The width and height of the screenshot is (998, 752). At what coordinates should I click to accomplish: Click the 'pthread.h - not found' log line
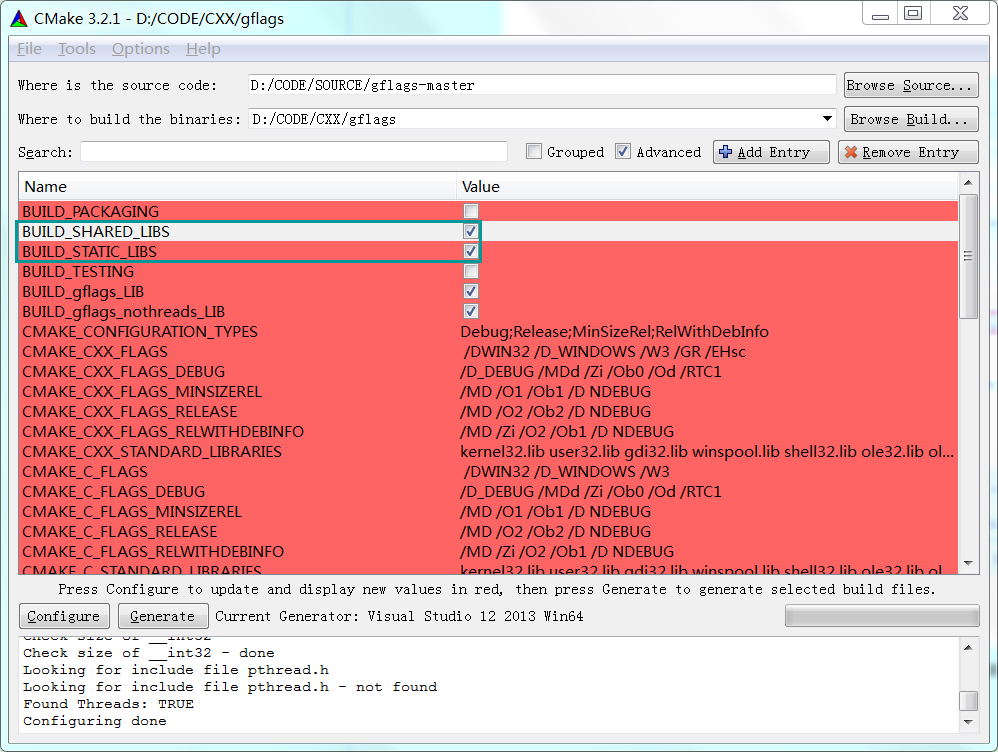pos(230,686)
